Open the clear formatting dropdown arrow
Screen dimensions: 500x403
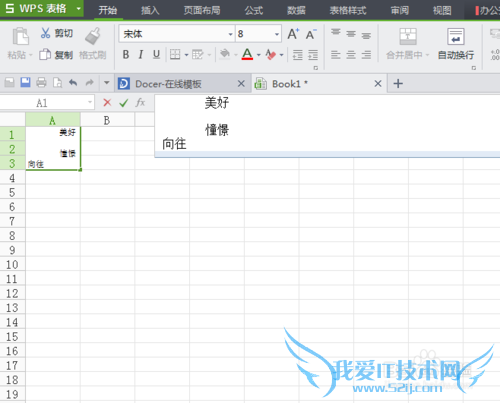coord(282,55)
